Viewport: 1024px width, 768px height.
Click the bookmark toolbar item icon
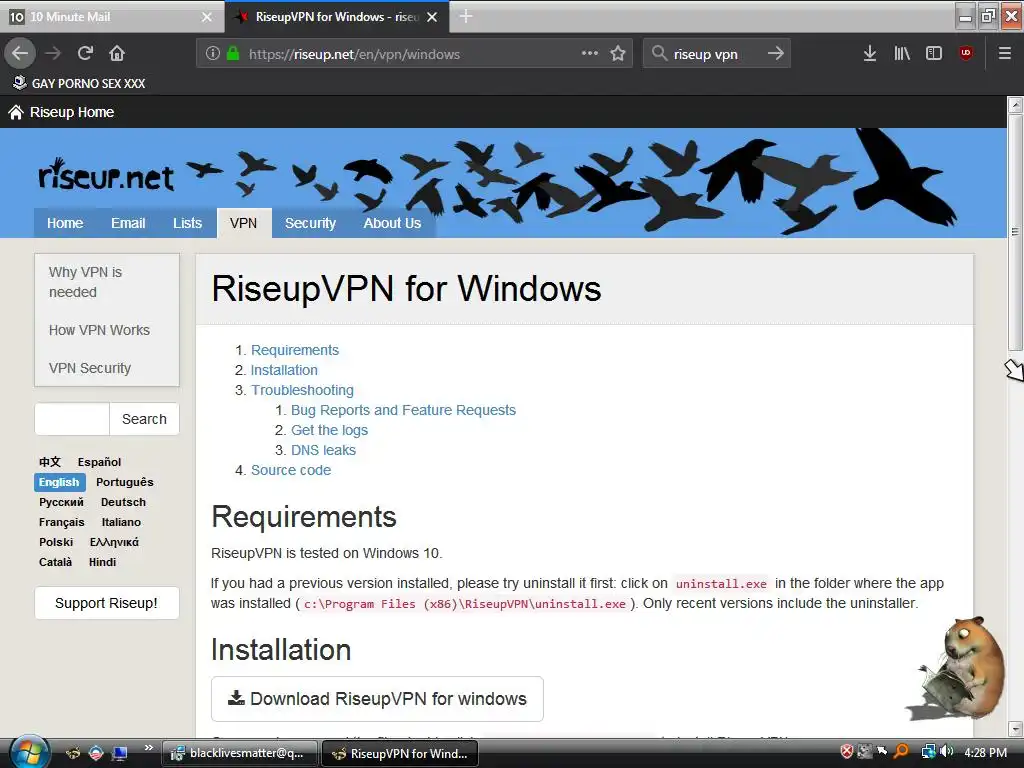pos(20,83)
